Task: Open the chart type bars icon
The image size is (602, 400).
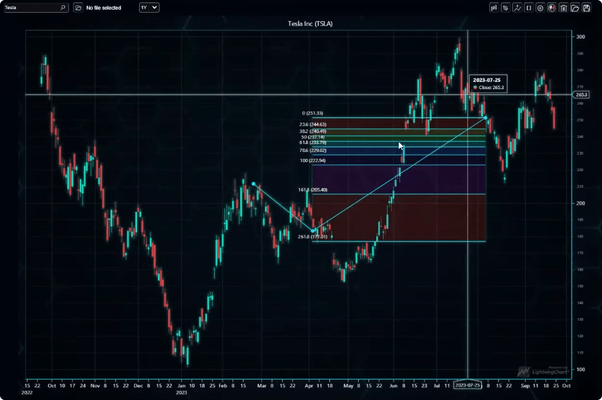Action: [494, 8]
